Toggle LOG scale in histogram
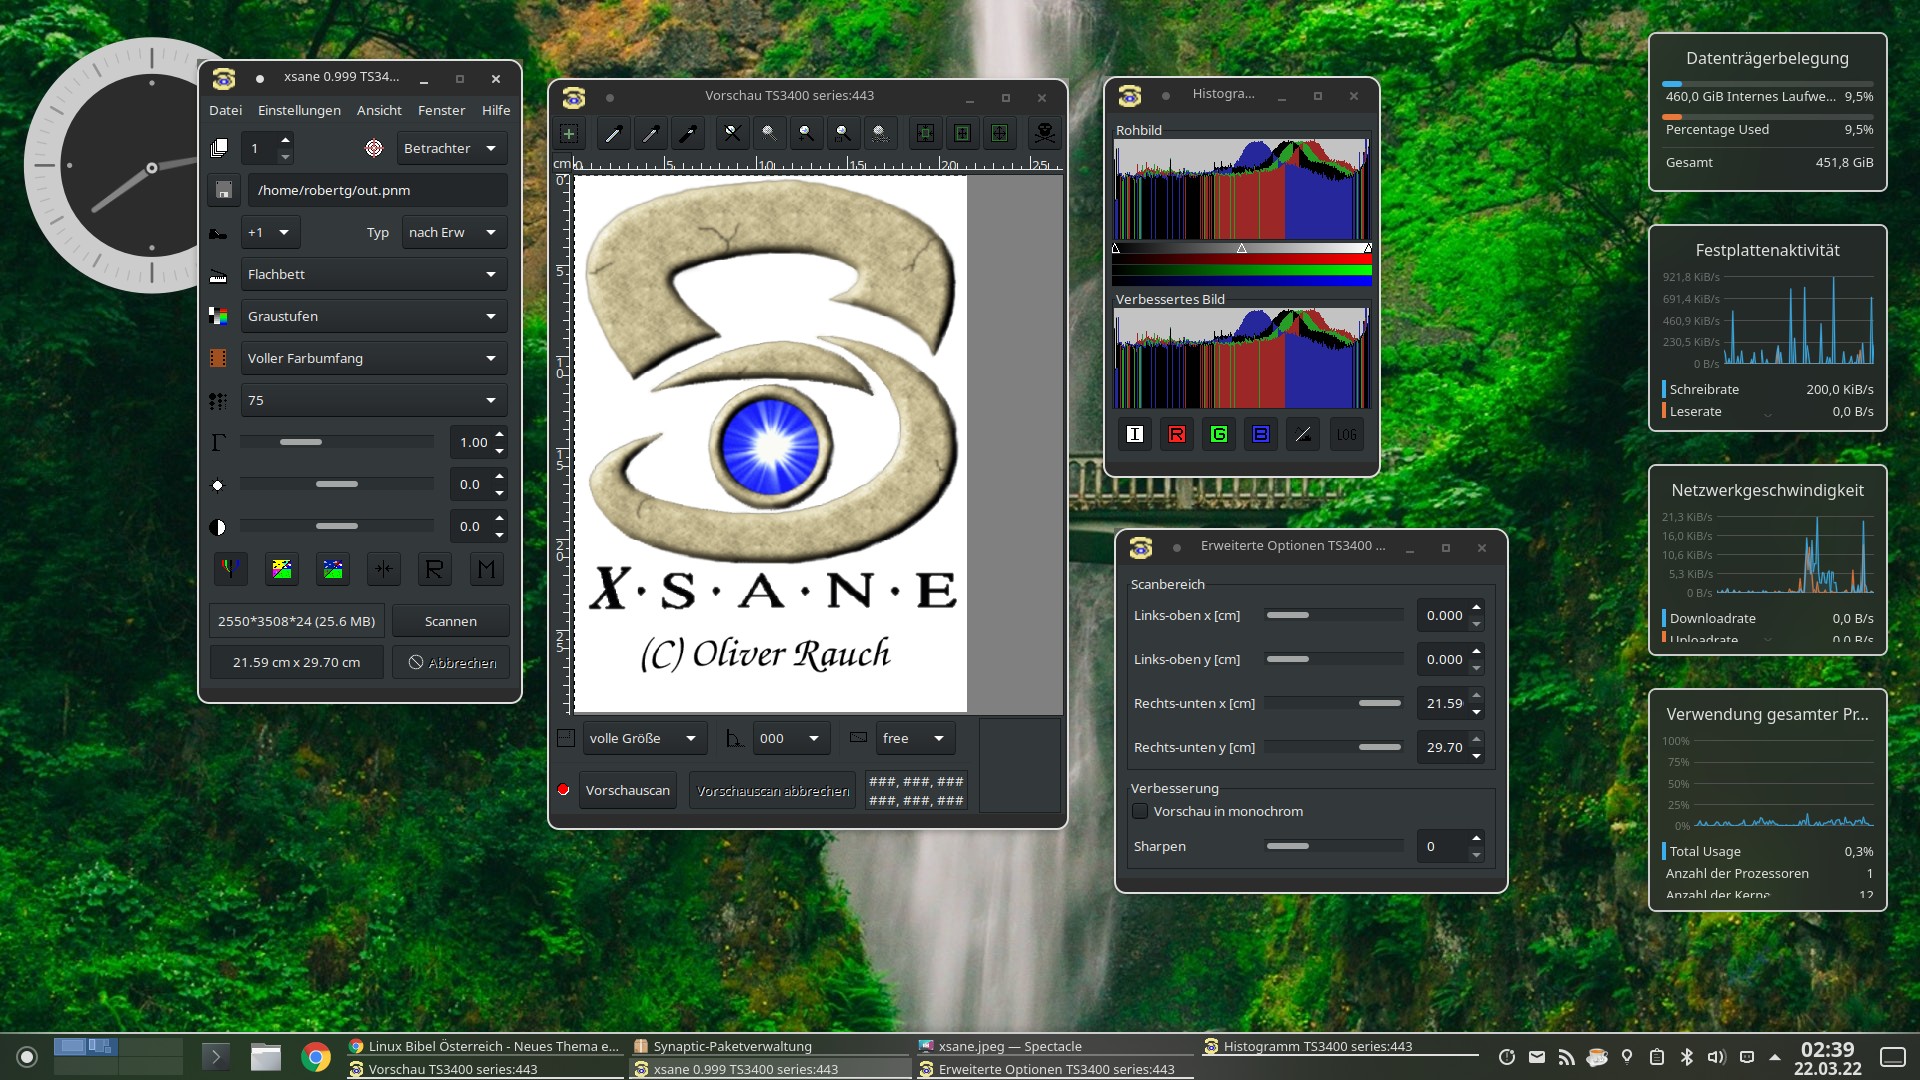This screenshot has height=1080, width=1920. 1347,434
